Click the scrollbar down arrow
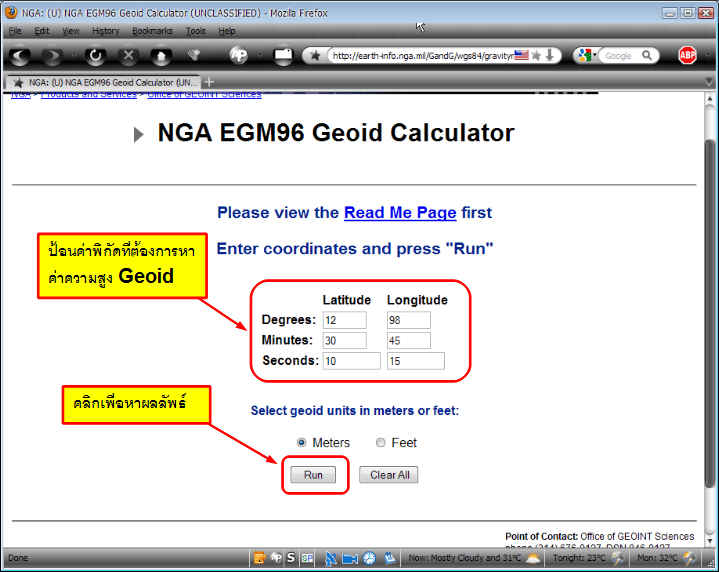 pyautogui.click(x=710, y=540)
